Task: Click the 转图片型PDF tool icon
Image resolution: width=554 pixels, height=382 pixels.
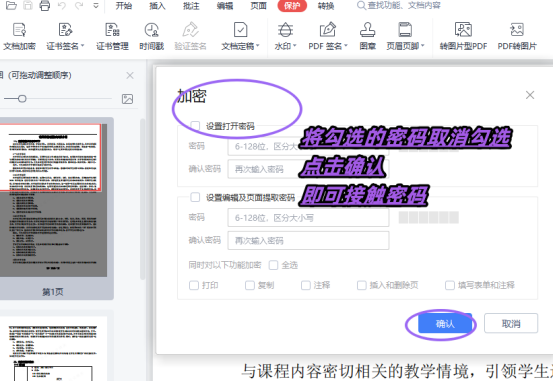Action: [x=463, y=30]
